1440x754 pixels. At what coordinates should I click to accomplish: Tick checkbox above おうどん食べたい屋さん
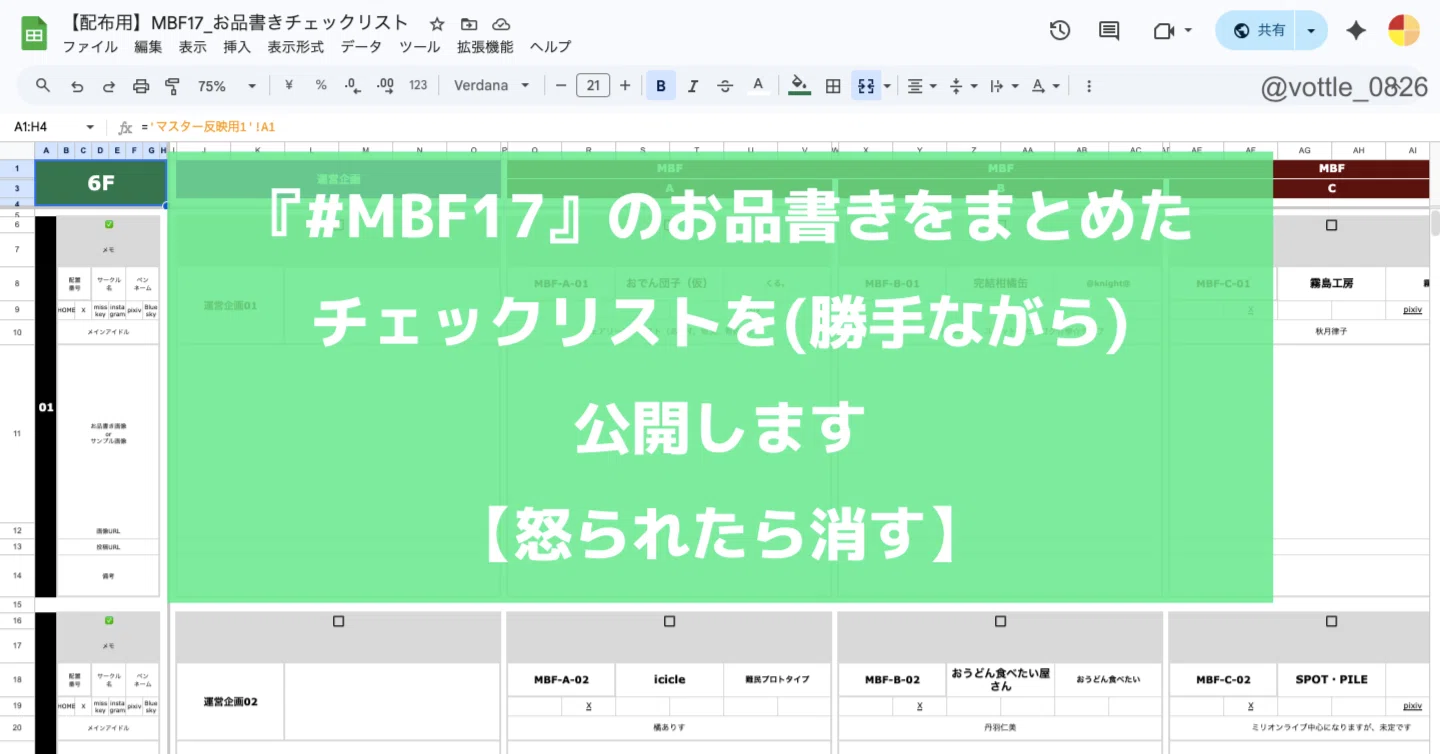click(x=1000, y=621)
